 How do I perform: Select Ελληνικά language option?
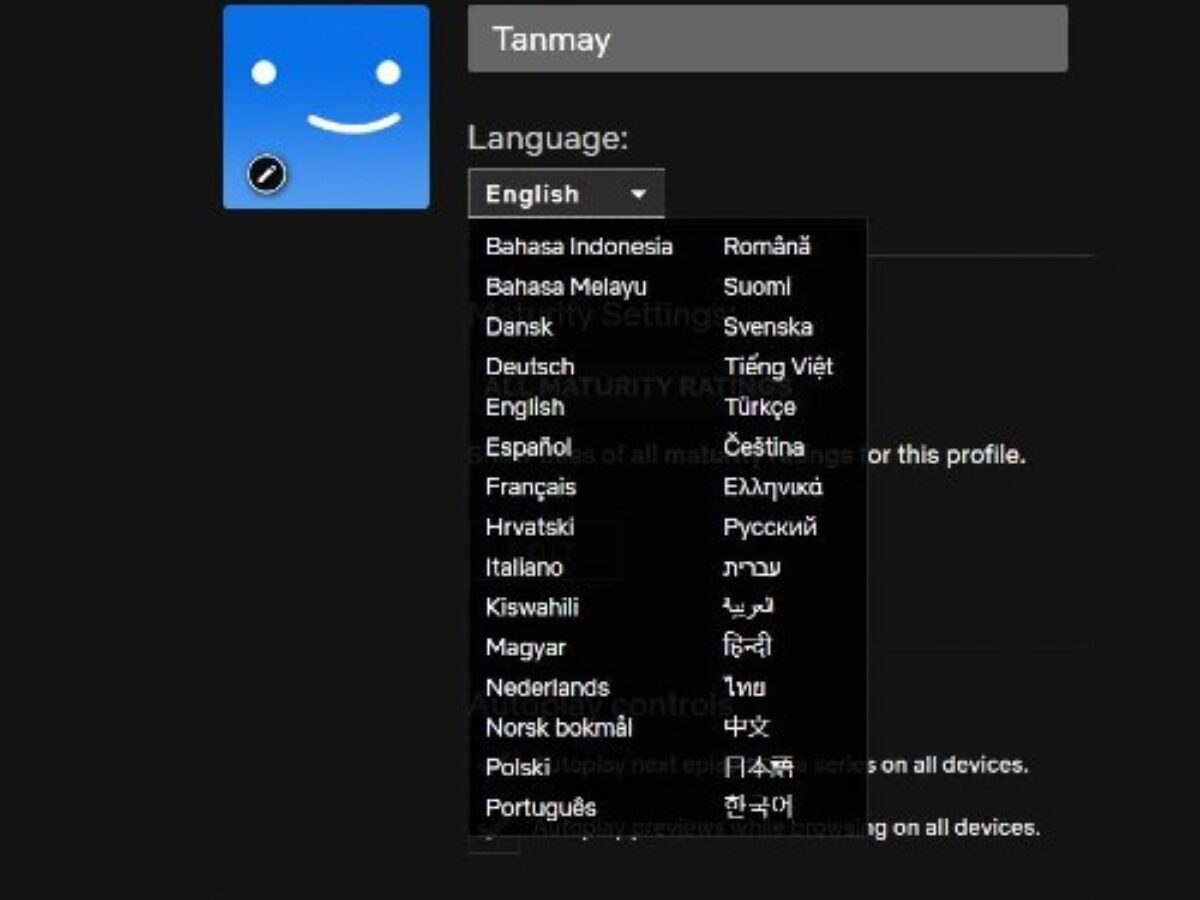(x=773, y=487)
